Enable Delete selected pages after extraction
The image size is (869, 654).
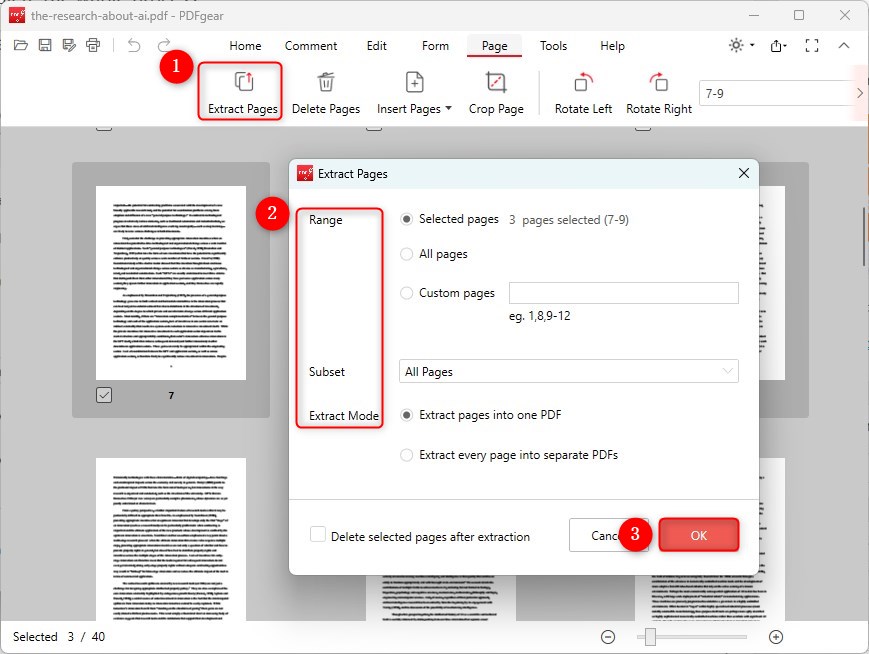pos(317,536)
